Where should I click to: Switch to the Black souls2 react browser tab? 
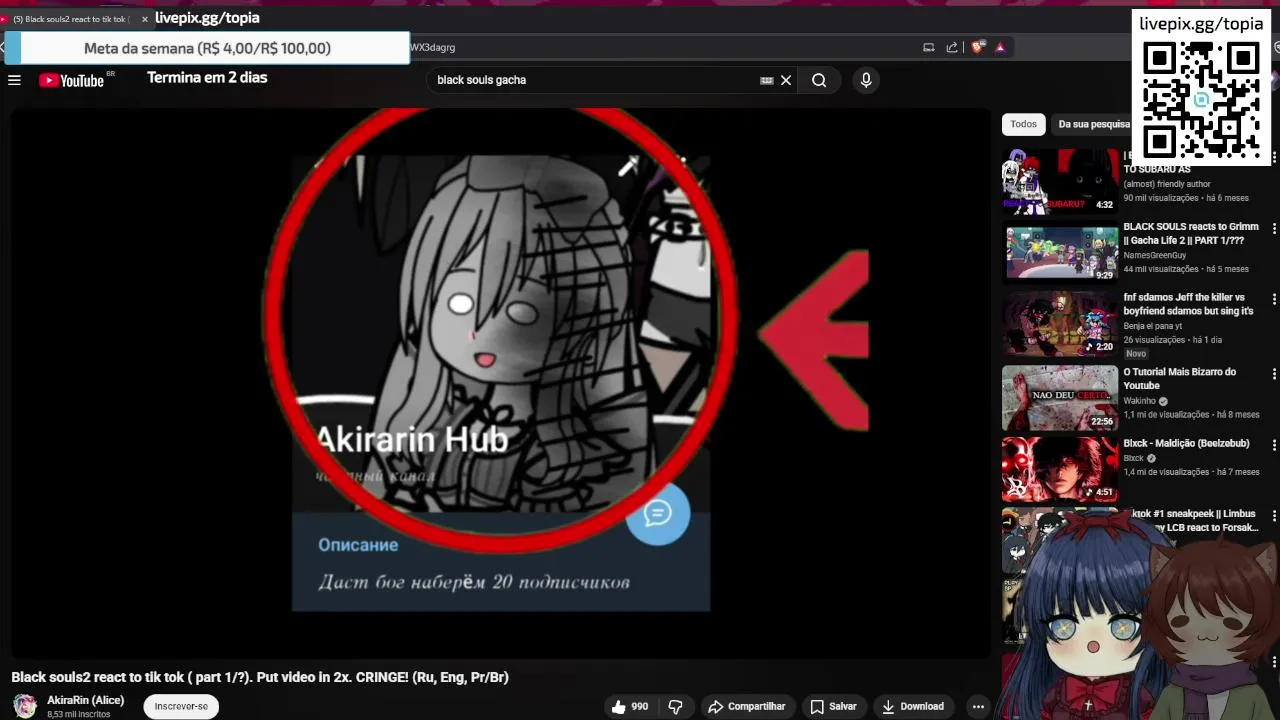[70, 19]
